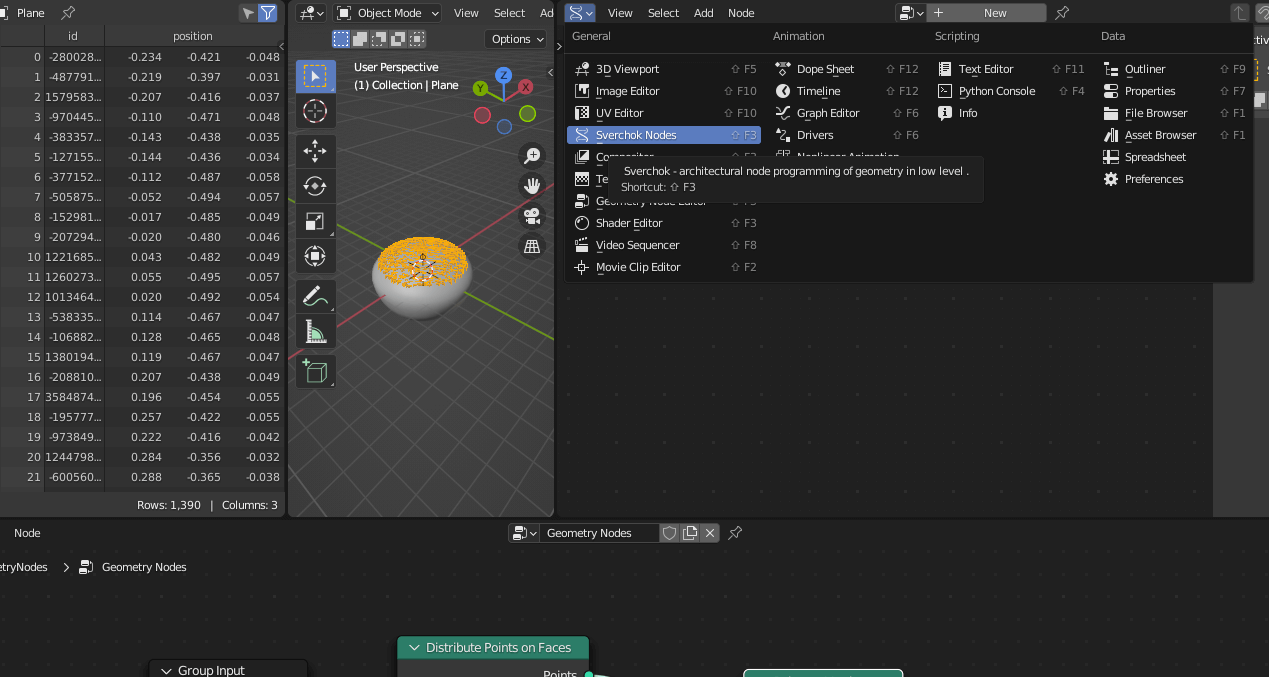This screenshot has height=677, width=1269.
Task: Set selection mode to intersect
Action: tap(417, 39)
